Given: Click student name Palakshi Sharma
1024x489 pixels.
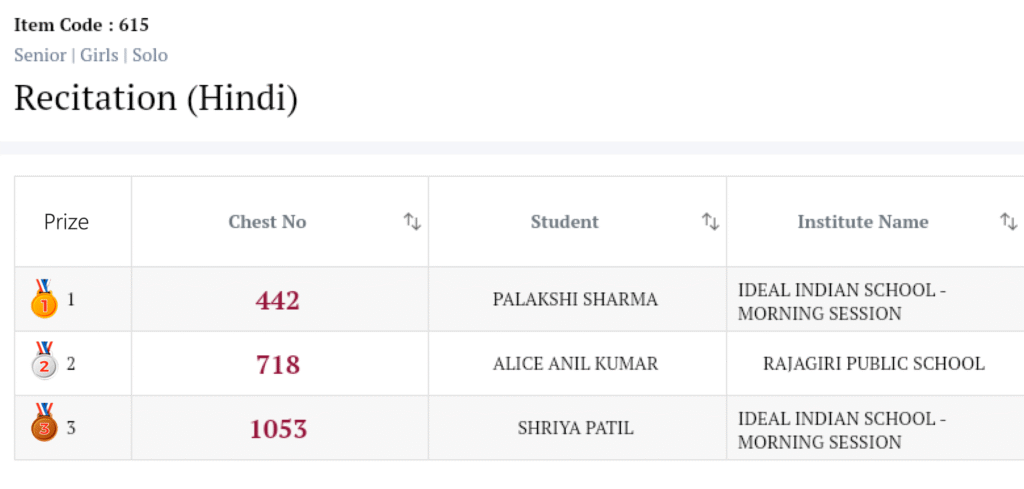Looking at the screenshot, I should [575, 300].
